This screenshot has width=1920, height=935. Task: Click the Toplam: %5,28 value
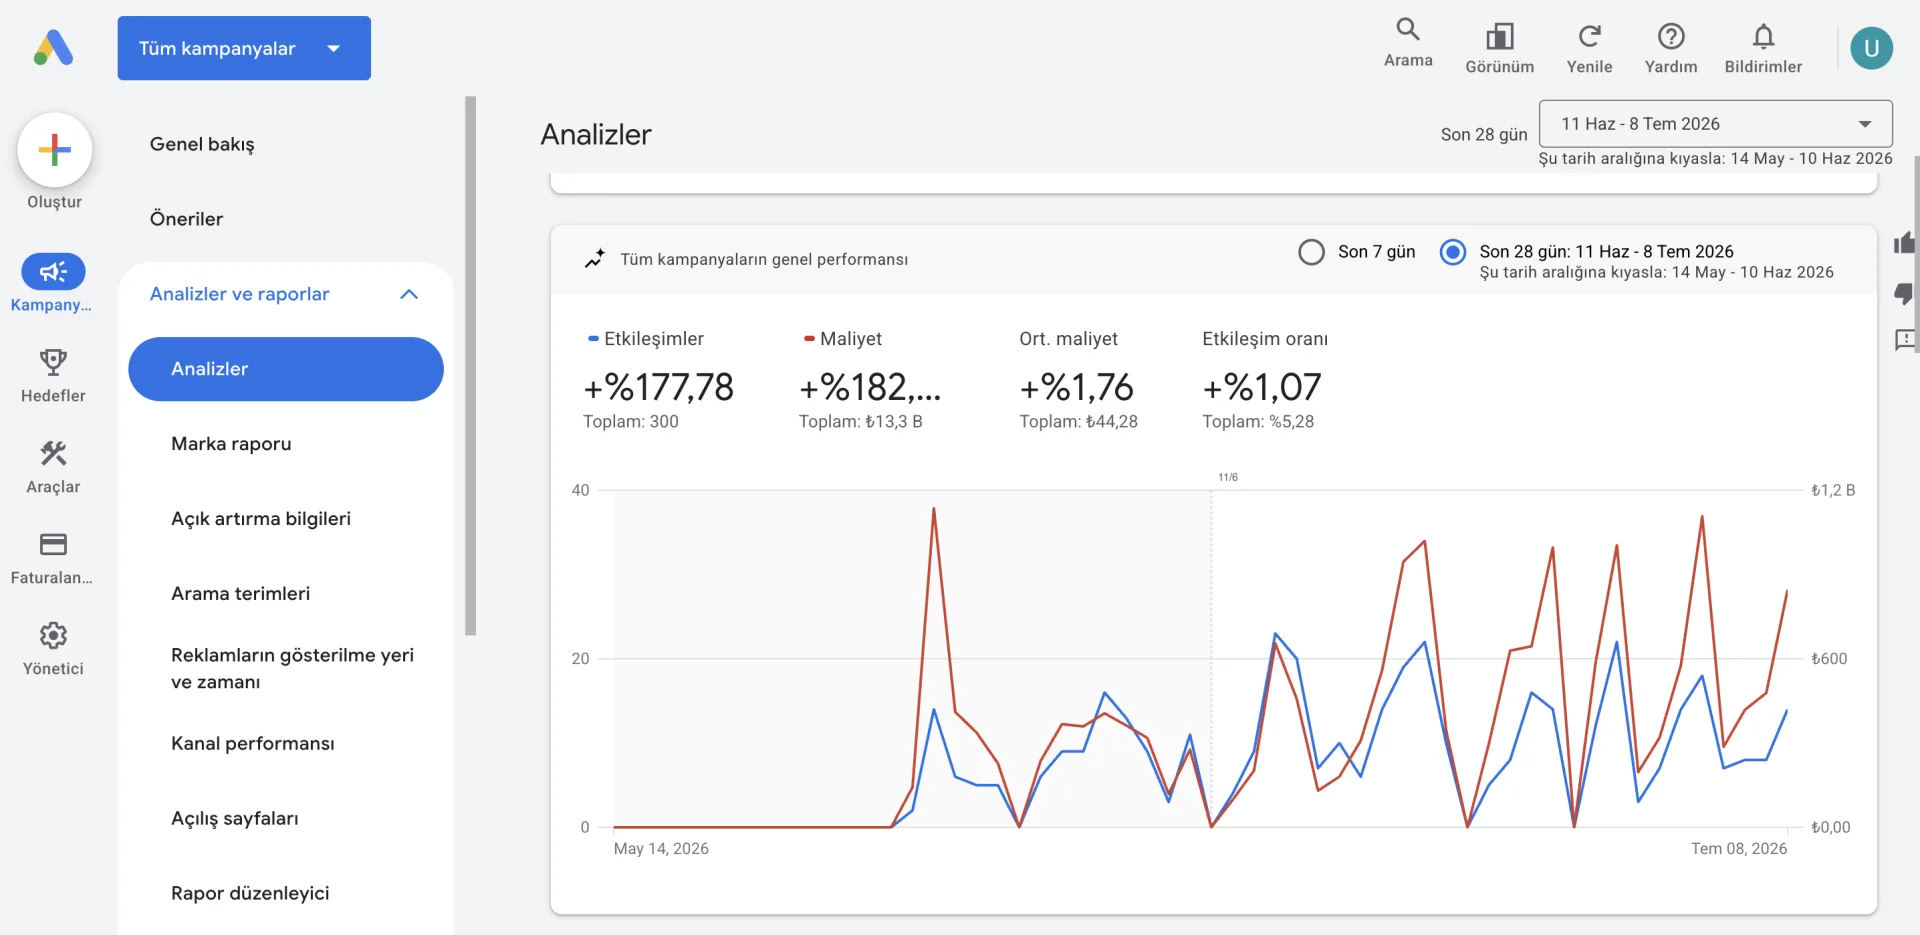click(x=1258, y=422)
